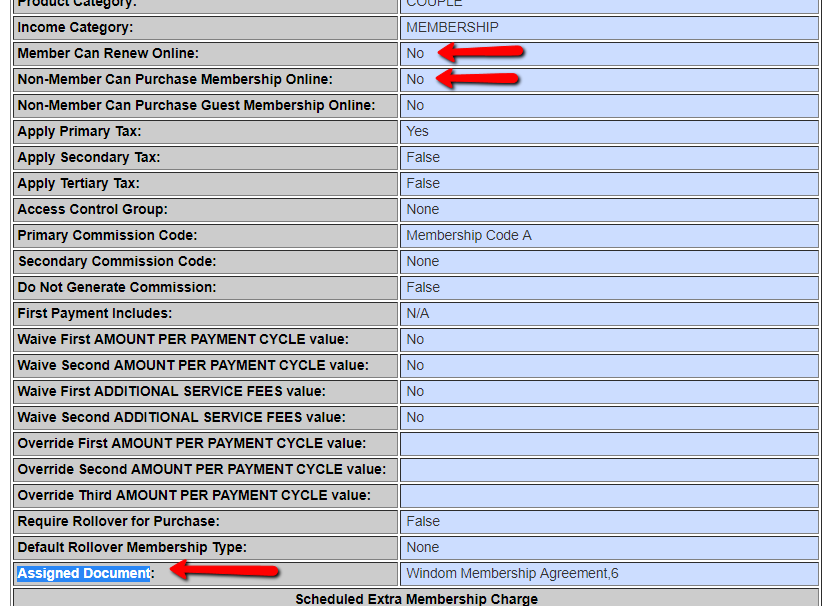
Task: Click the 'Access Control Group' None value
Action: (x=422, y=209)
